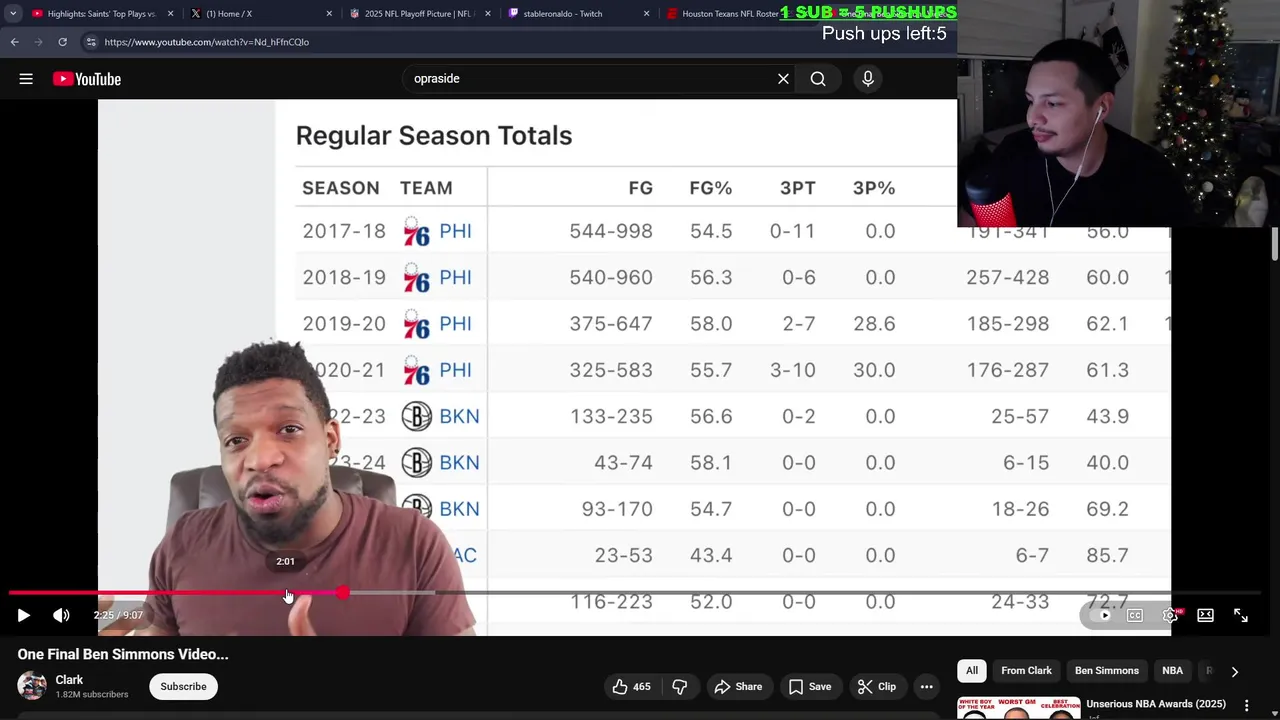
Task: Open the browser tab search dropdown
Action: (x=13, y=14)
